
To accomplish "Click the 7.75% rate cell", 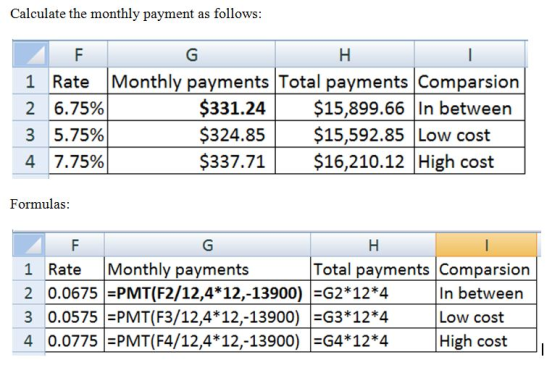I will (78, 161).
